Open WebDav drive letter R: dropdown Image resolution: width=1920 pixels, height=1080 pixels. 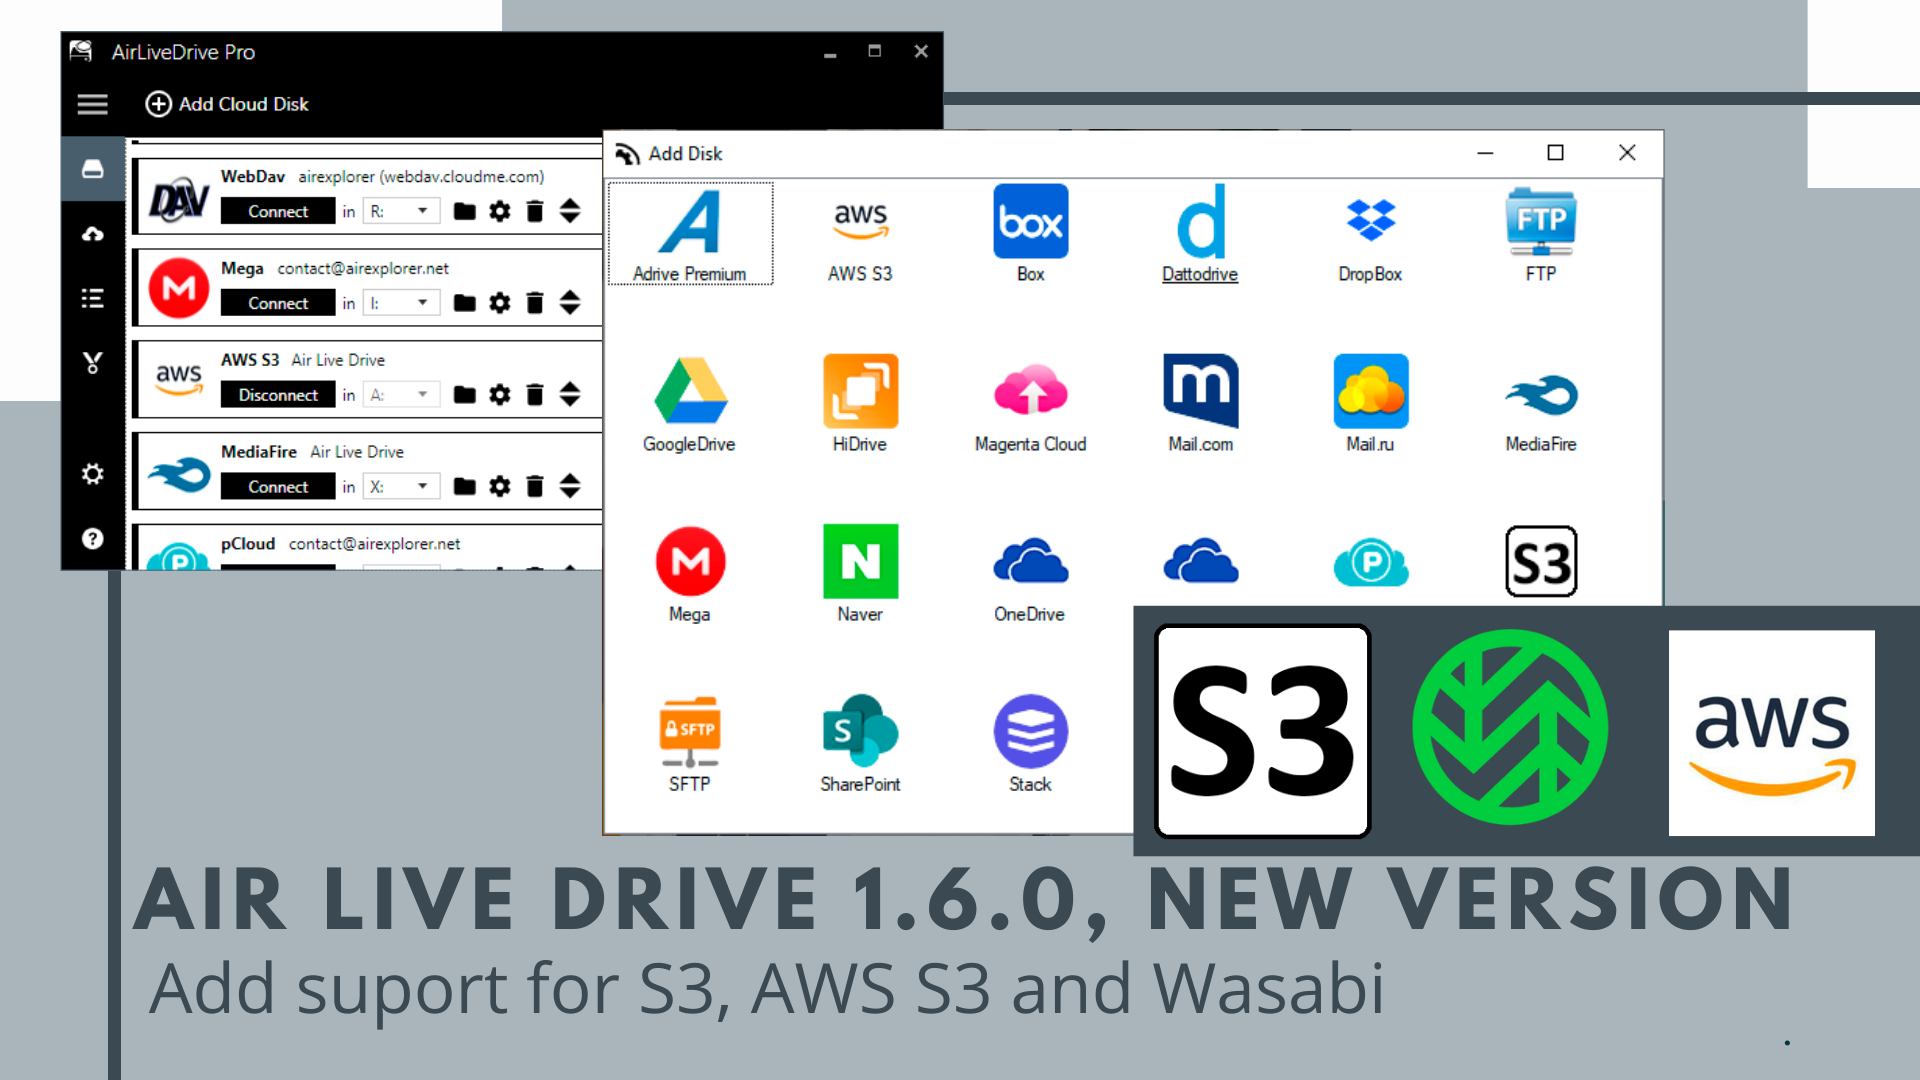401,211
